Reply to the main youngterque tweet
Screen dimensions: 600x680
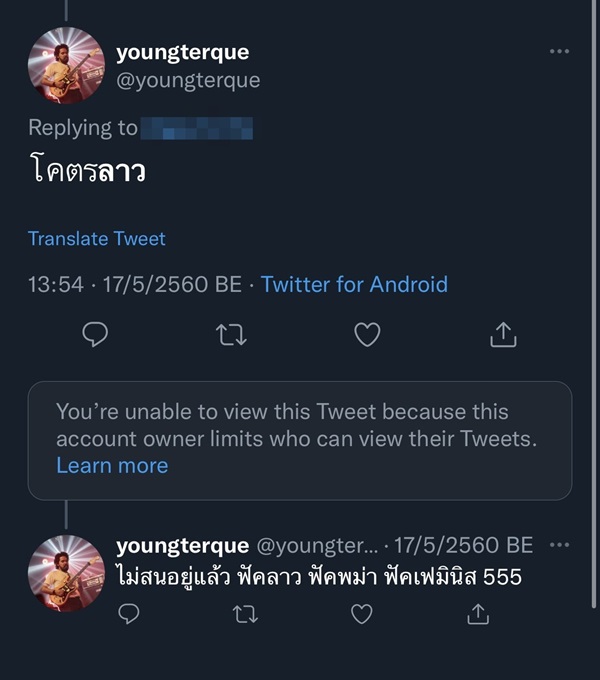pyautogui.click(x=95, y=335)
